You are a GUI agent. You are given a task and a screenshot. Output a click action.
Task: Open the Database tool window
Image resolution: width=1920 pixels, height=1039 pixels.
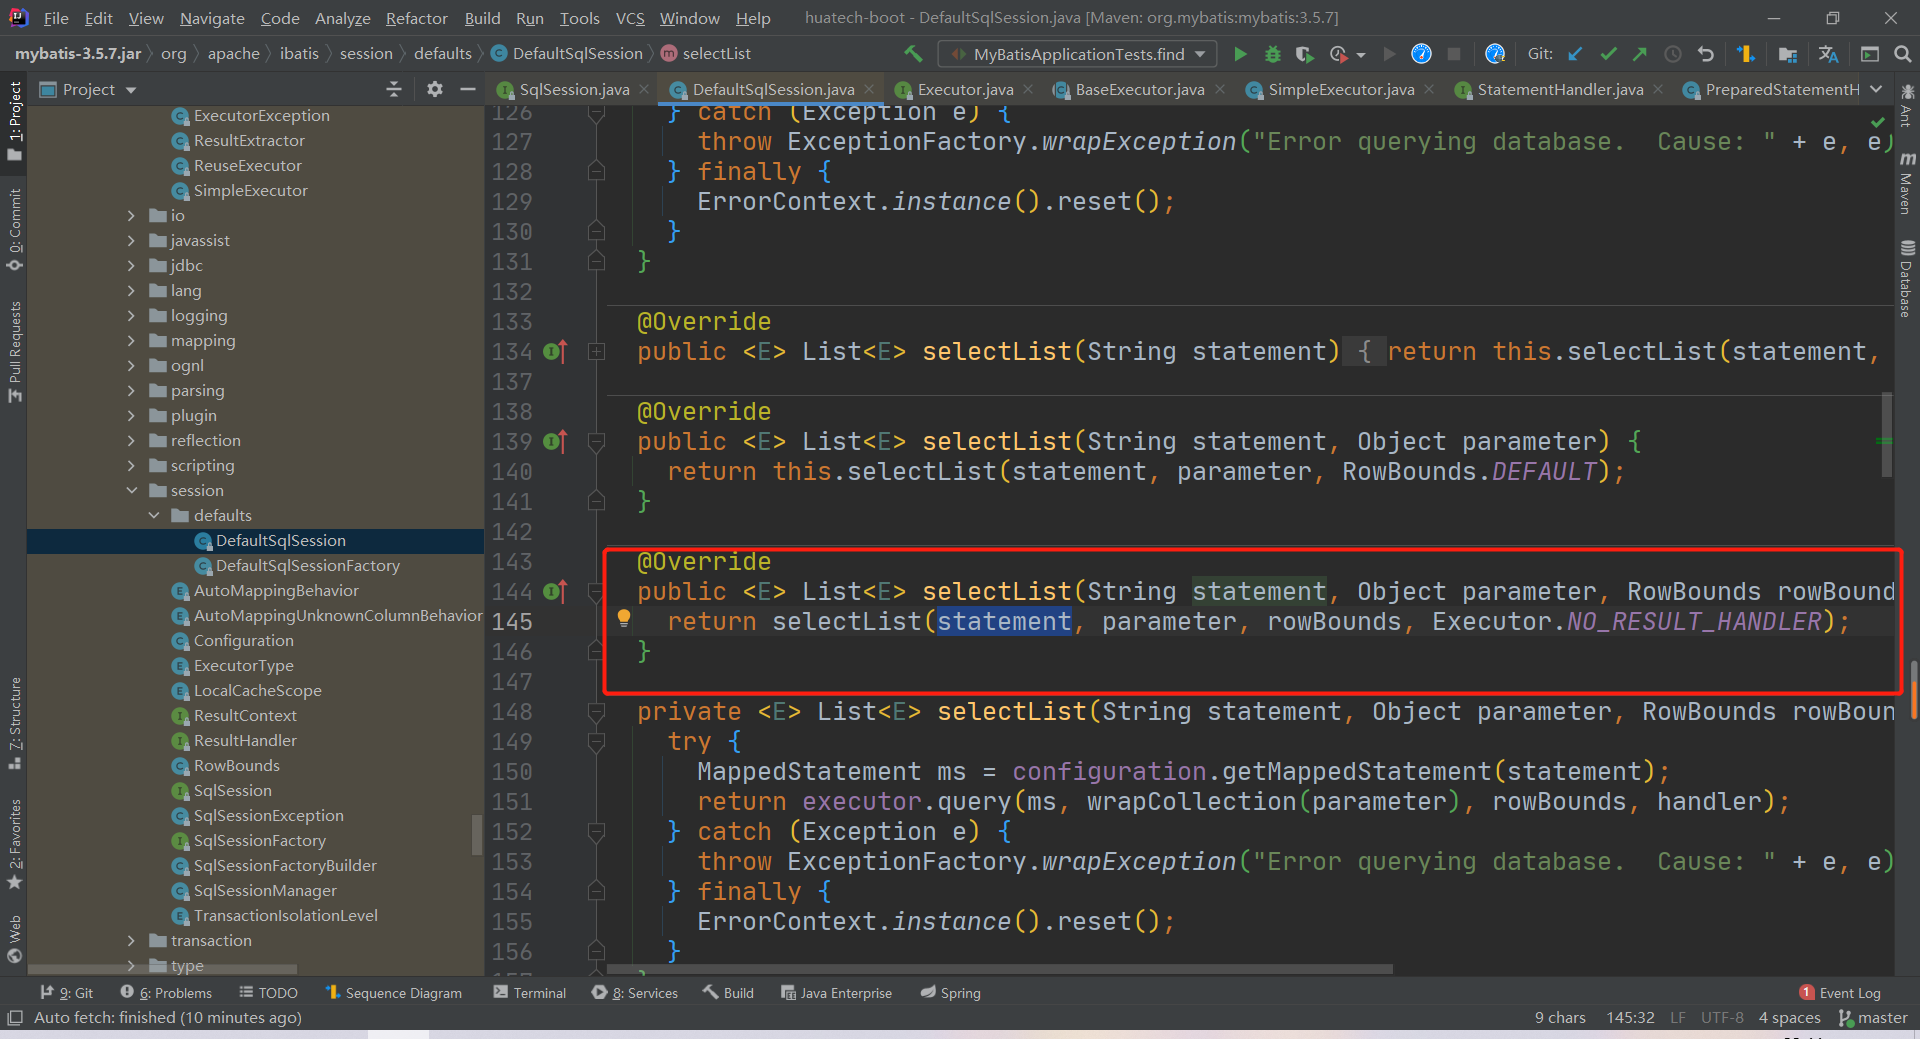(x=1907, y=279)
